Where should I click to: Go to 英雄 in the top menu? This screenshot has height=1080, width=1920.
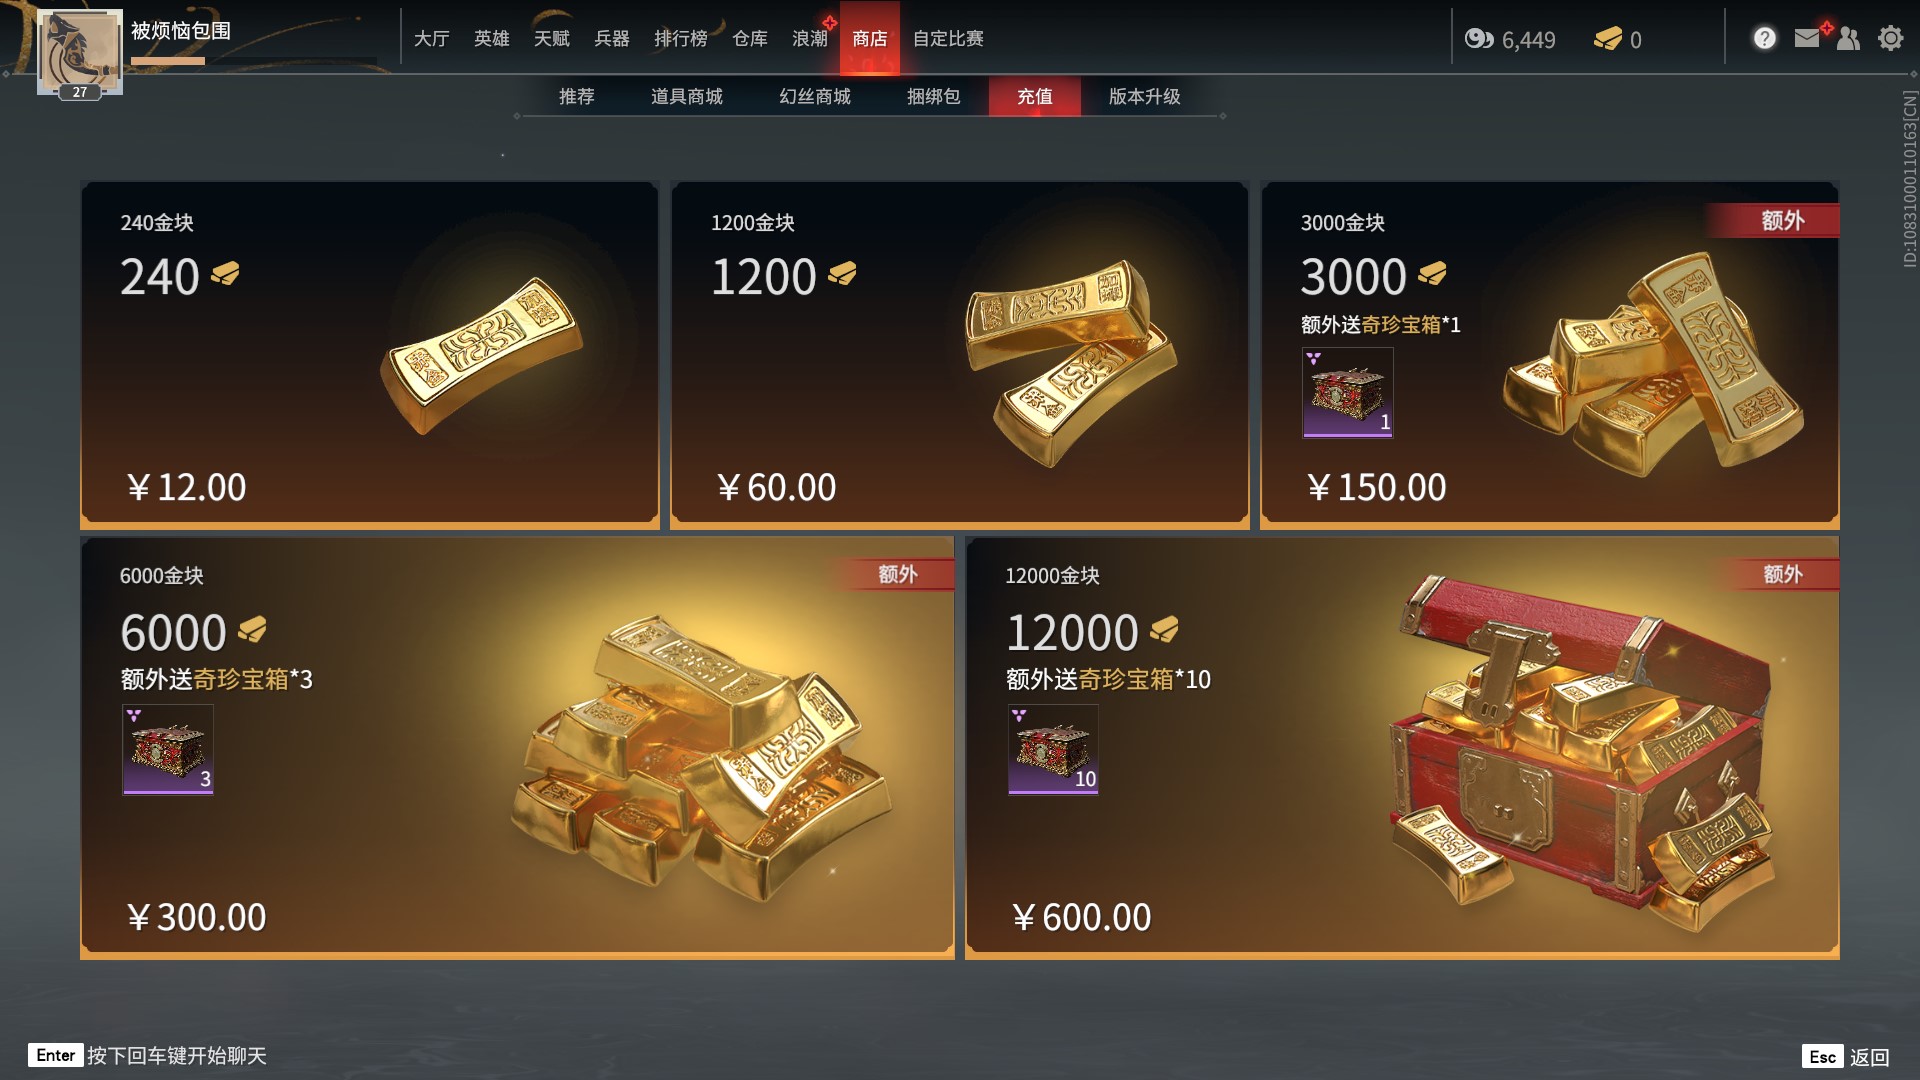(492, 38)
